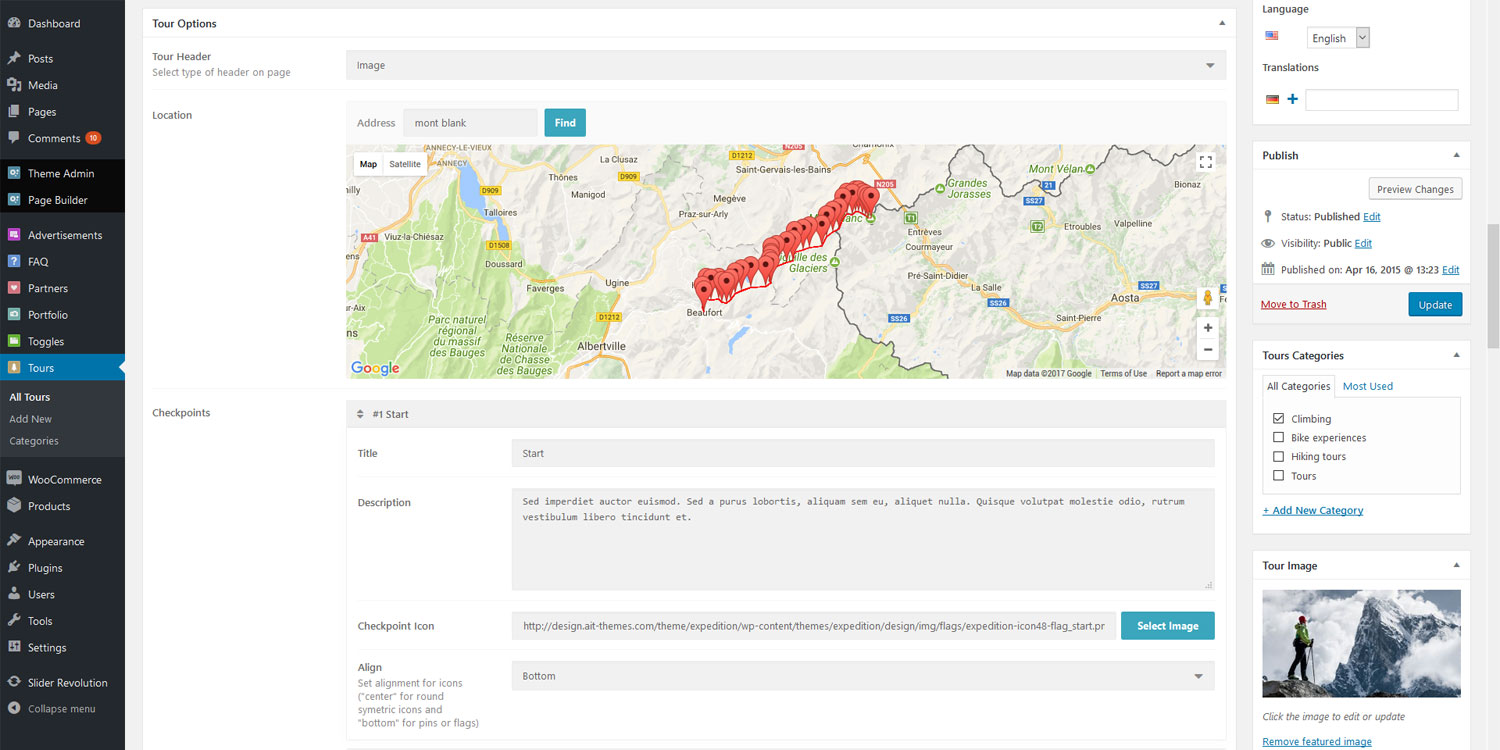The image size is (1500, 750).
Task: Enable the Bike experiences category checkbox
Action: (1278, 437)
